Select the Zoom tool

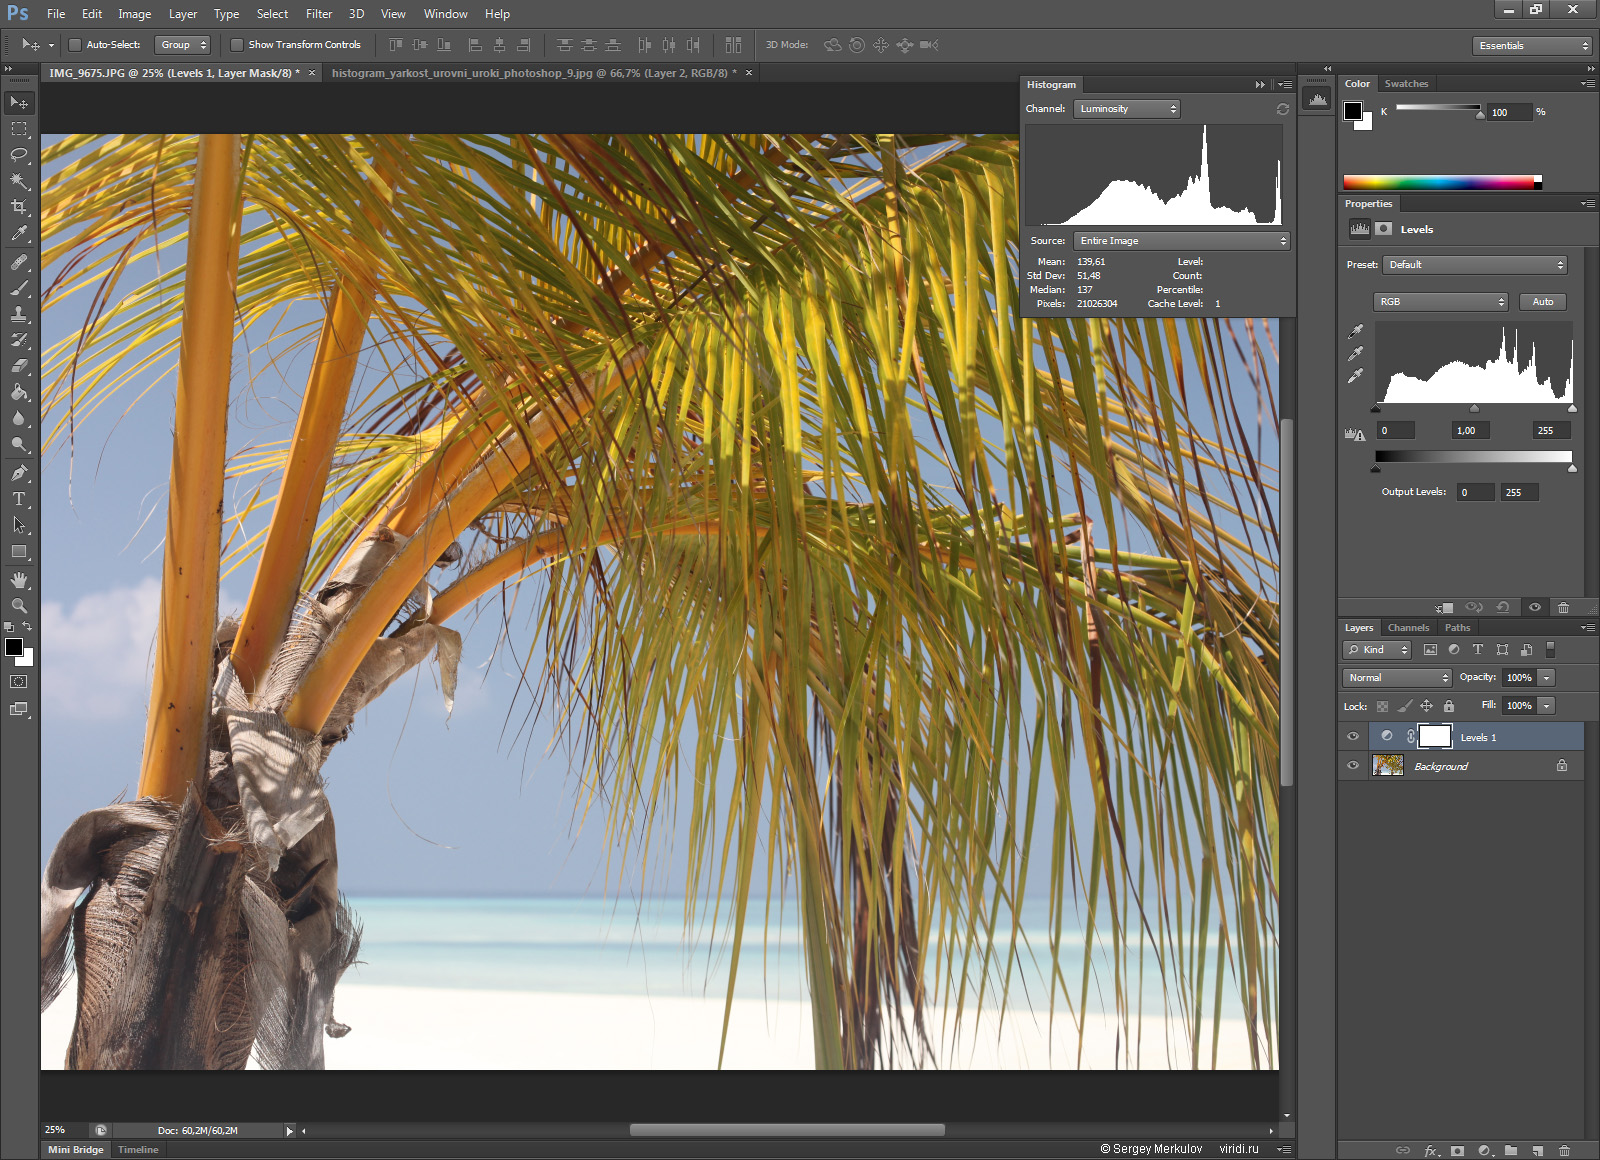19,606
